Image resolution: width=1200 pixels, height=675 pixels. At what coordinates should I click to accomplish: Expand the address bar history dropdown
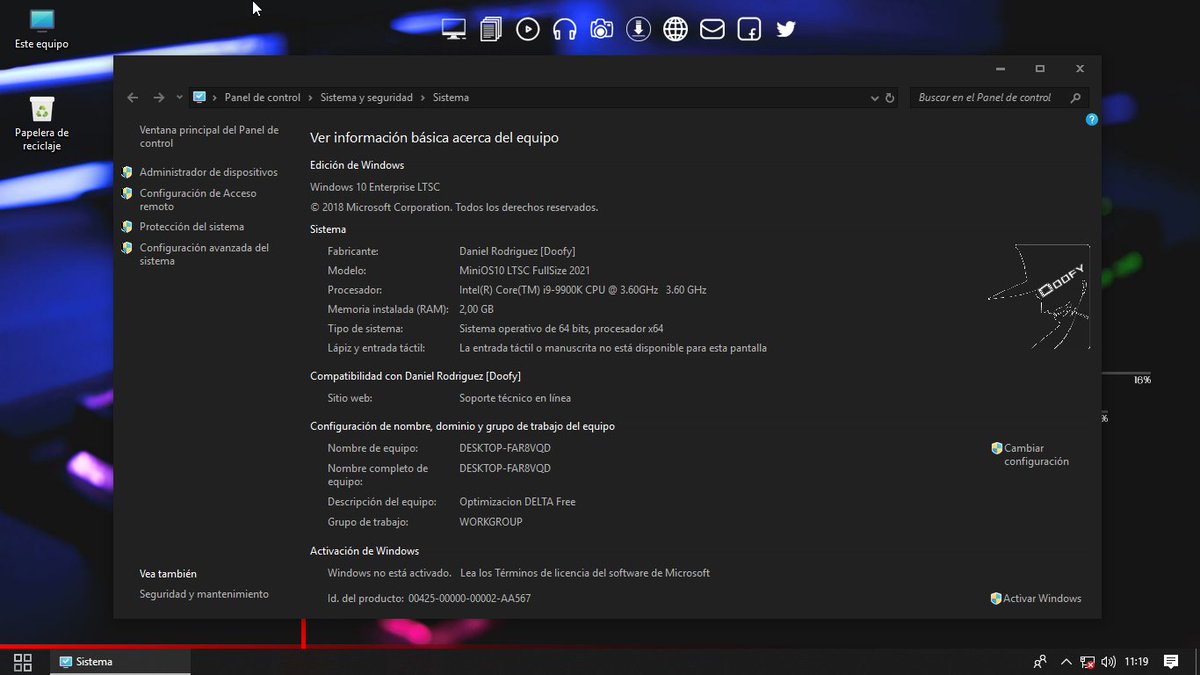[x=874, y=98]
